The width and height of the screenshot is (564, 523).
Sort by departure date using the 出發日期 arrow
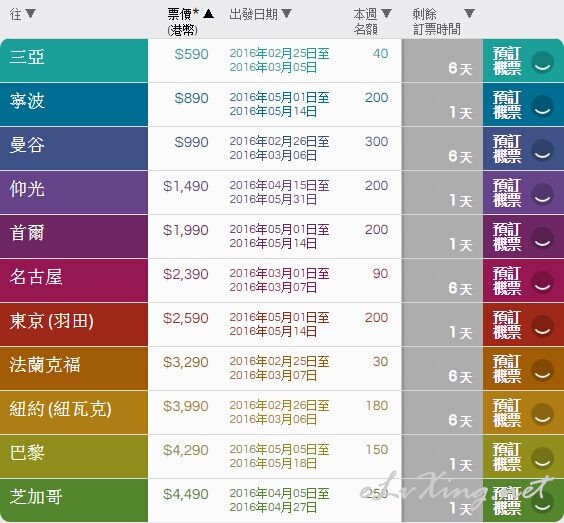coord(286,14)
